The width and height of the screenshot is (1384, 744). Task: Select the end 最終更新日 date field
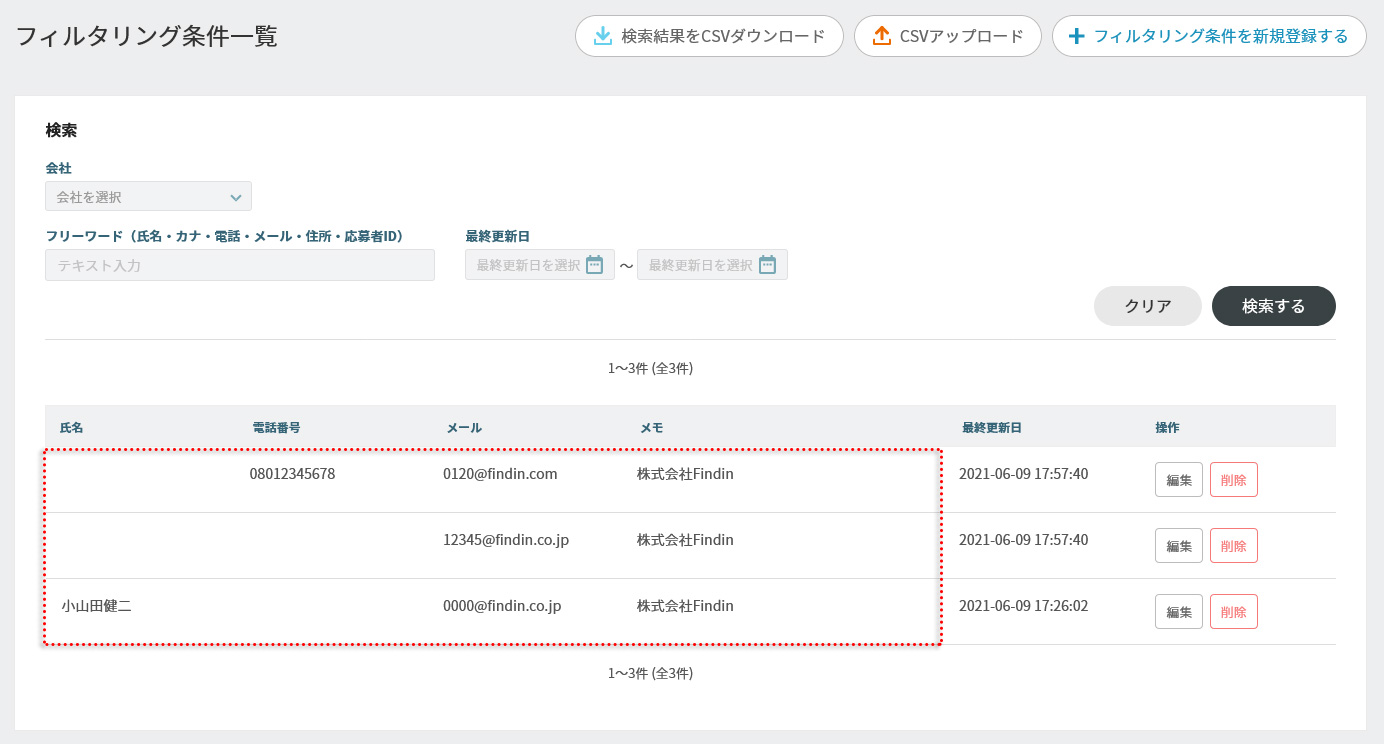point(700,265)
